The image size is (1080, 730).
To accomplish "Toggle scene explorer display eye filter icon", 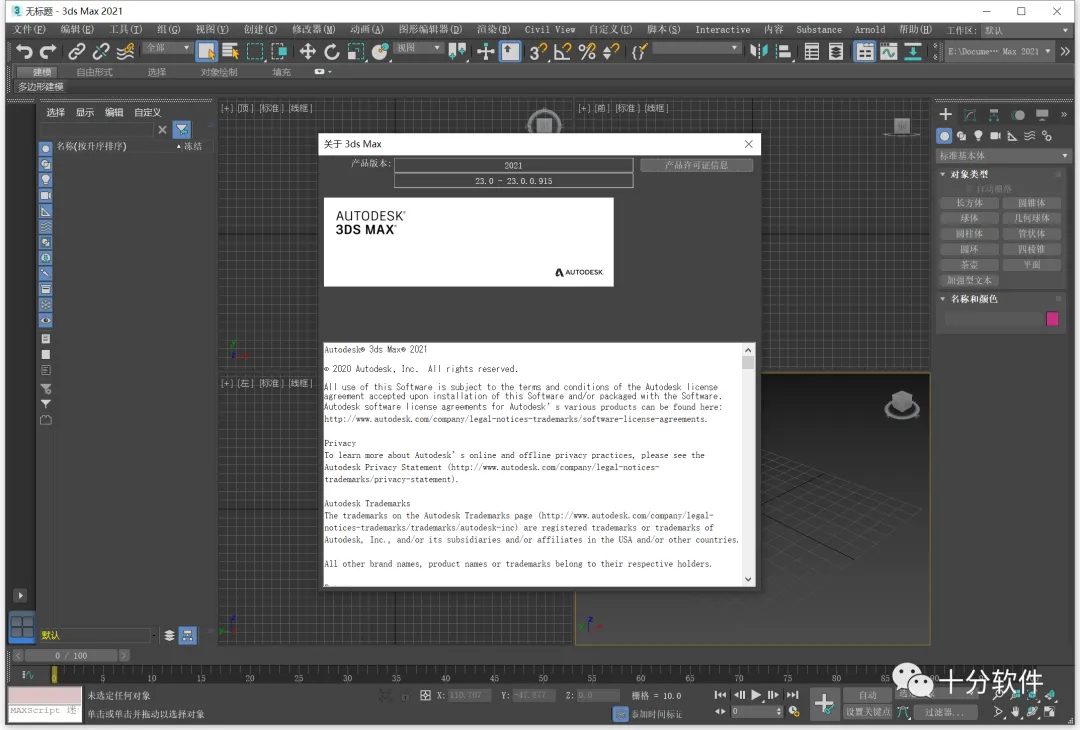I will click(45, 320).
